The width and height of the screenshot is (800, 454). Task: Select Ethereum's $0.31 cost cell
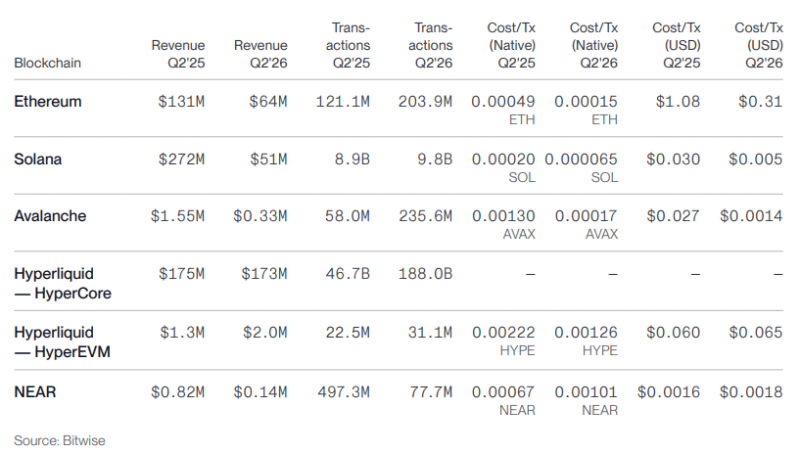tap(760, 102)
